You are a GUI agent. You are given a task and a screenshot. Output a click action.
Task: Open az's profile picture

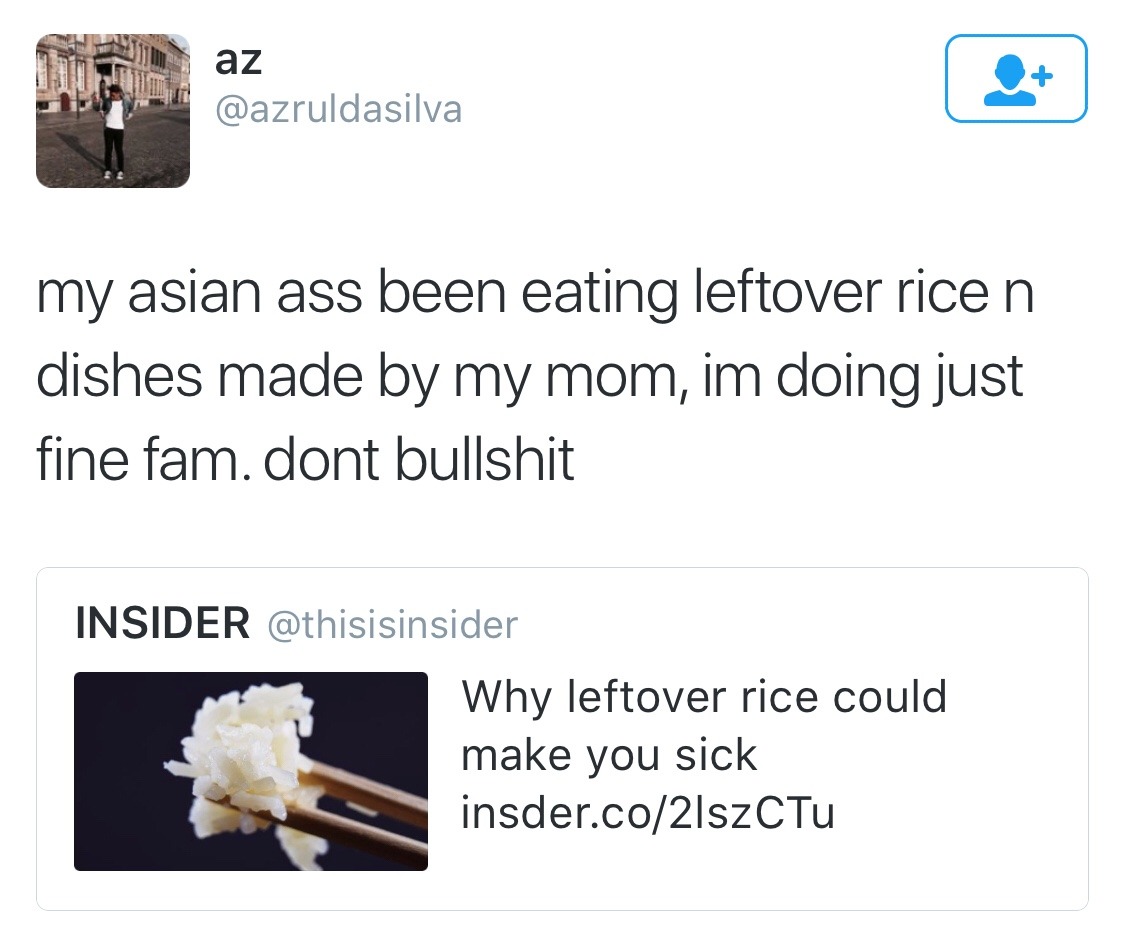point(113,110)
